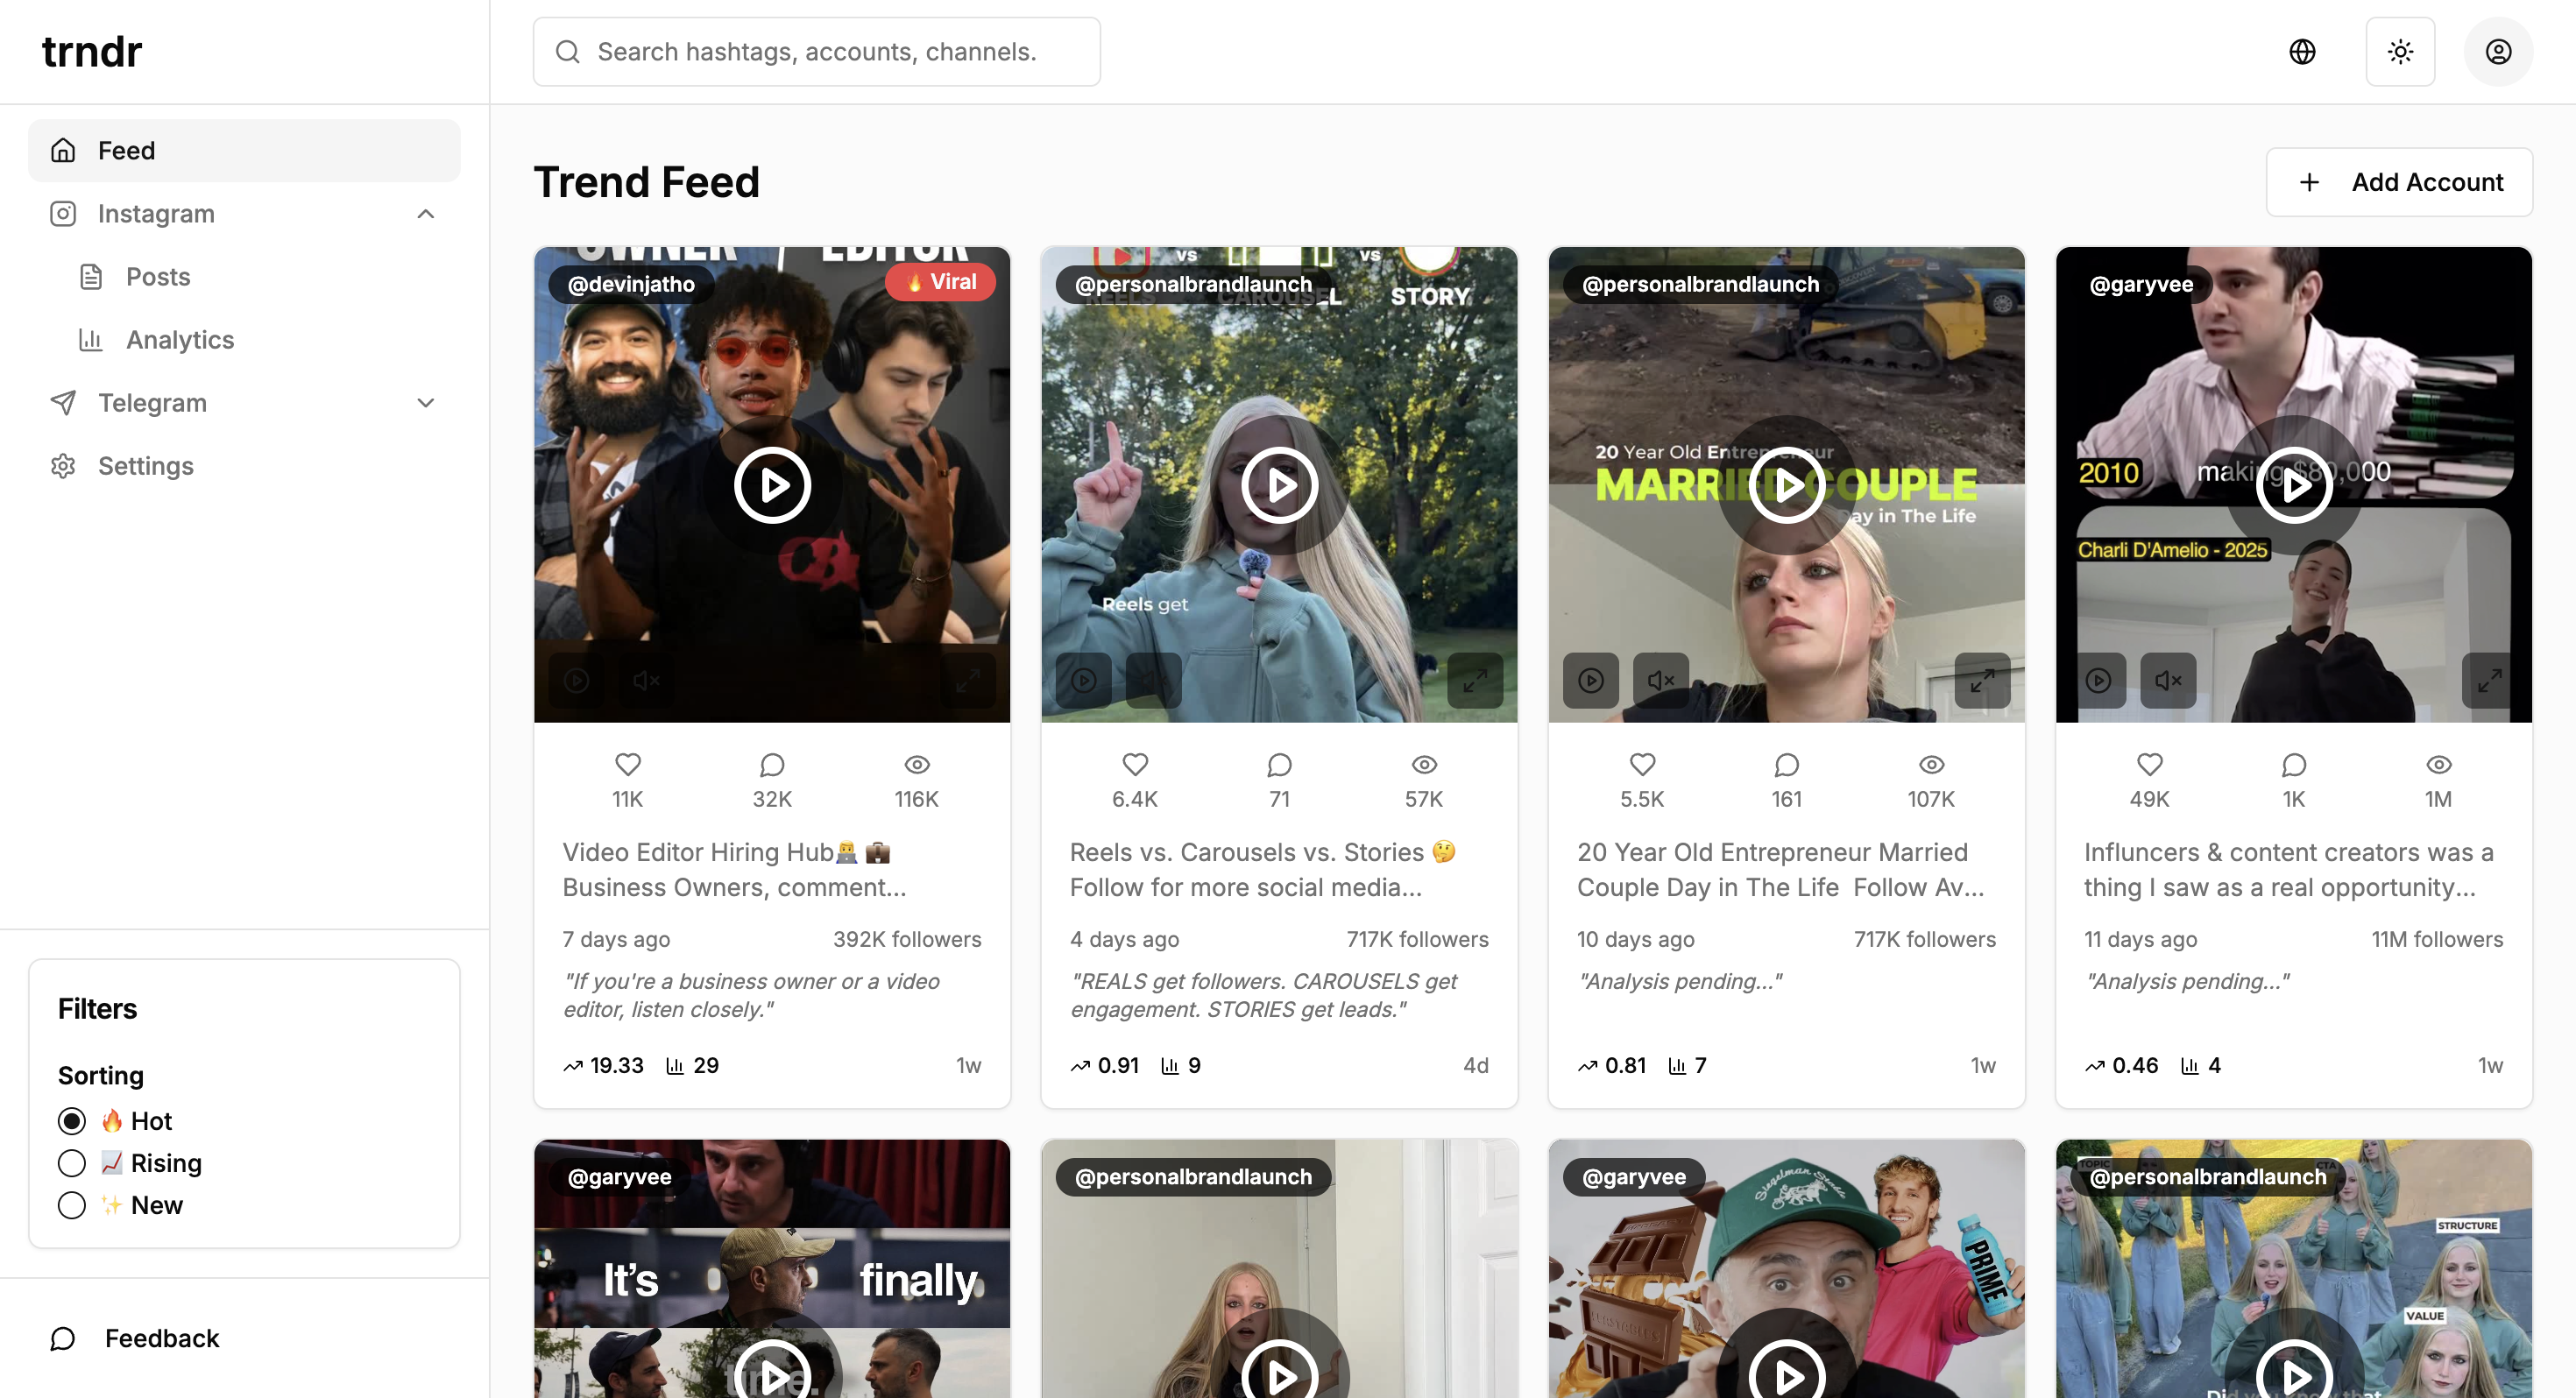Viewport: 2576px width, 1398px height.
Task: Click the 1K comments icon
Action: 2294,764
